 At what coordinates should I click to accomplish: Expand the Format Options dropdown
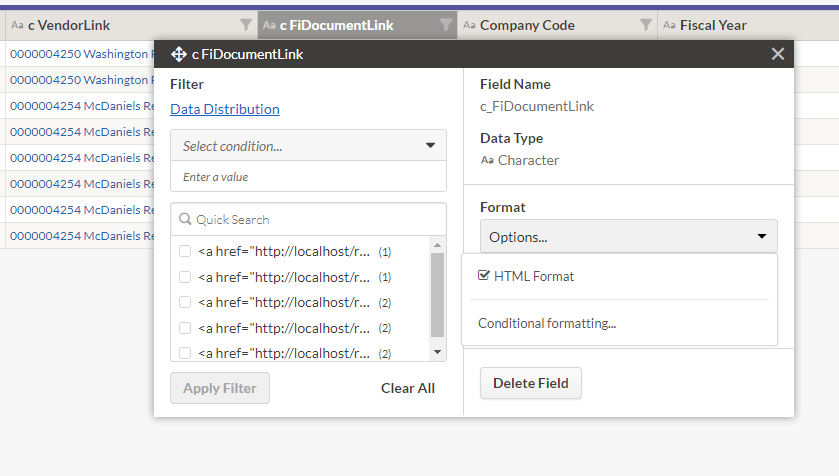pyautogui.click(x=628, y=237)
